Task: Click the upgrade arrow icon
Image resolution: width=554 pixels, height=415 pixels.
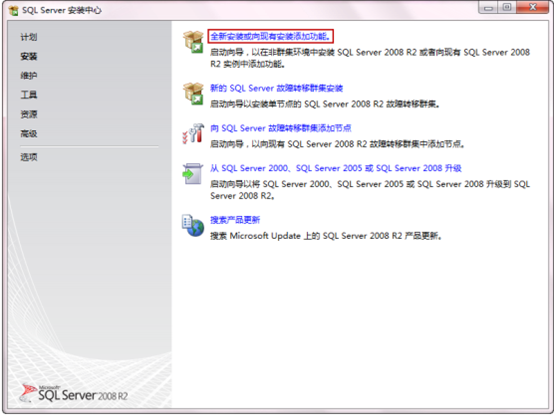Action: [x=193, y=173]
